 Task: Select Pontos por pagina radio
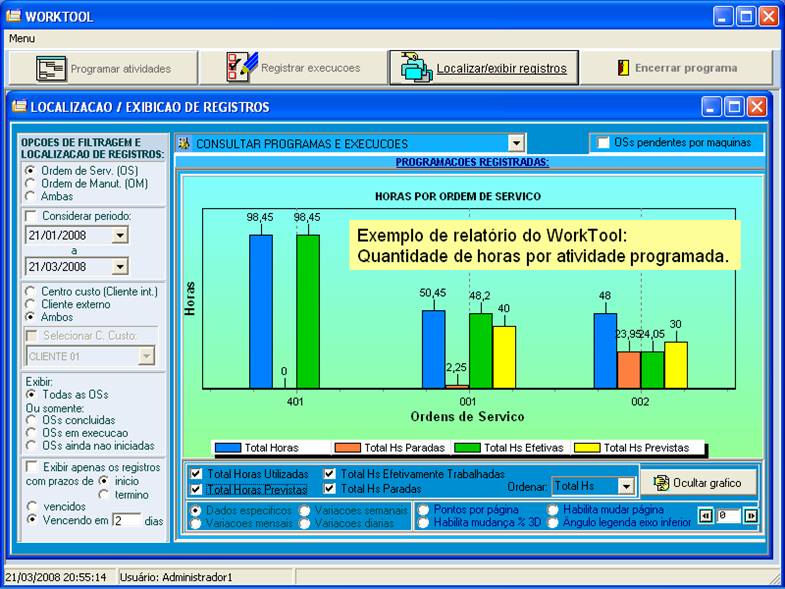point(424,510)
